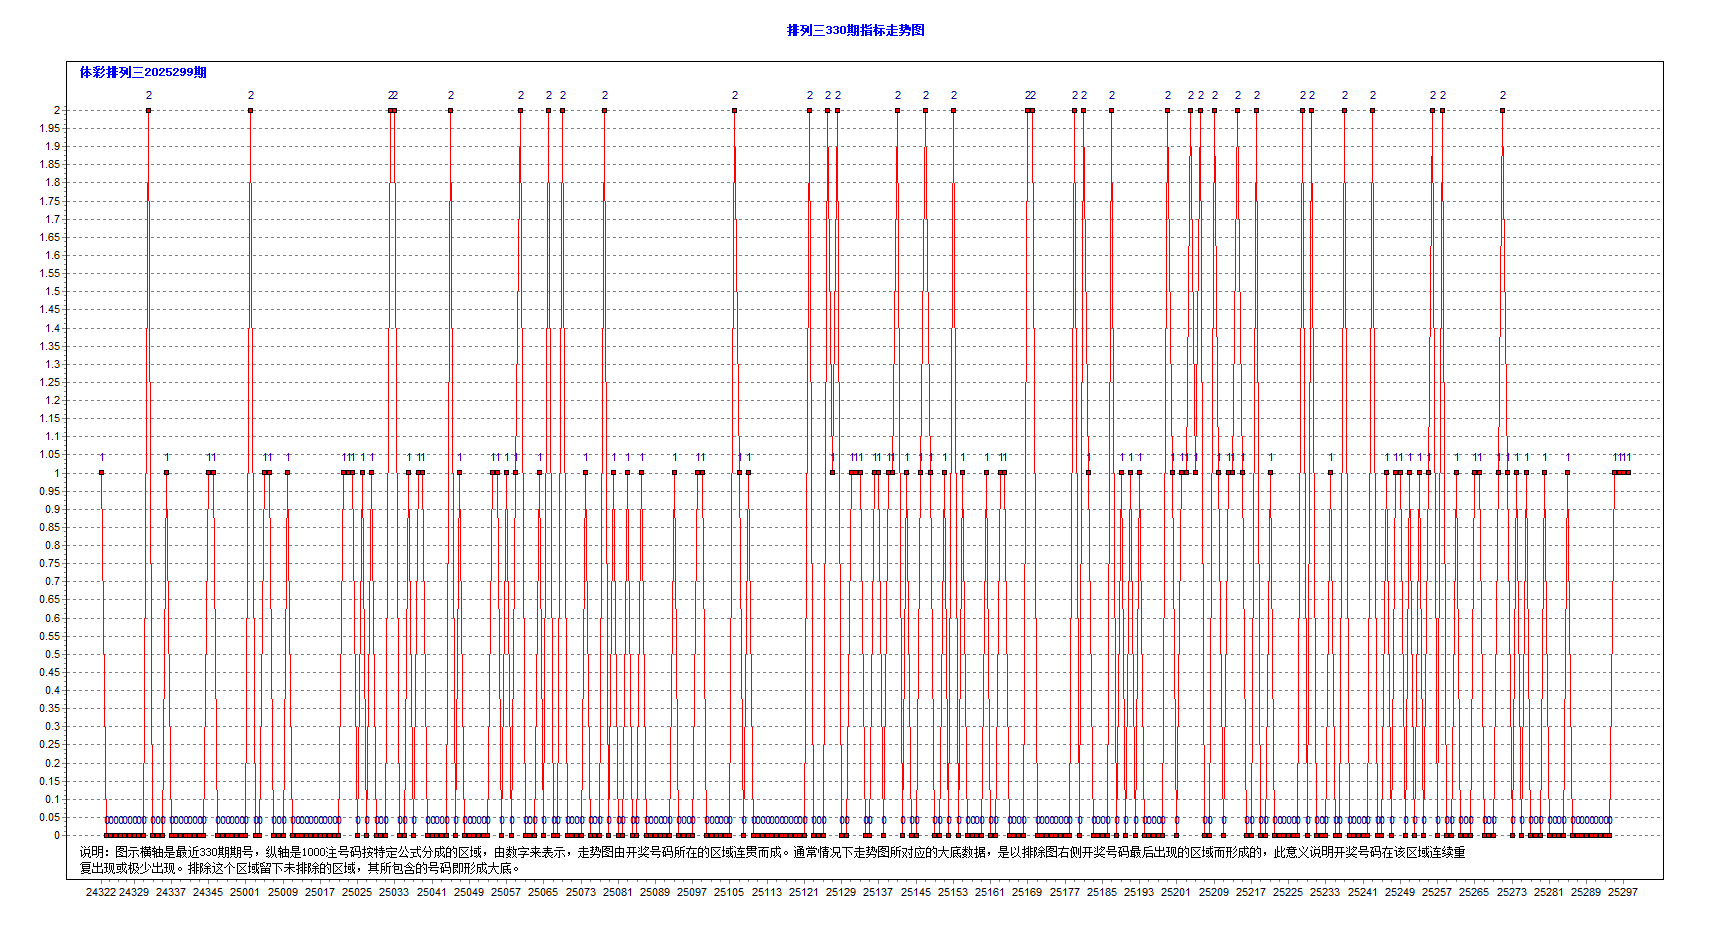The image size is (1714, 926).
Task: Click the leftmost peak marker at value 2
Action: 148,110
